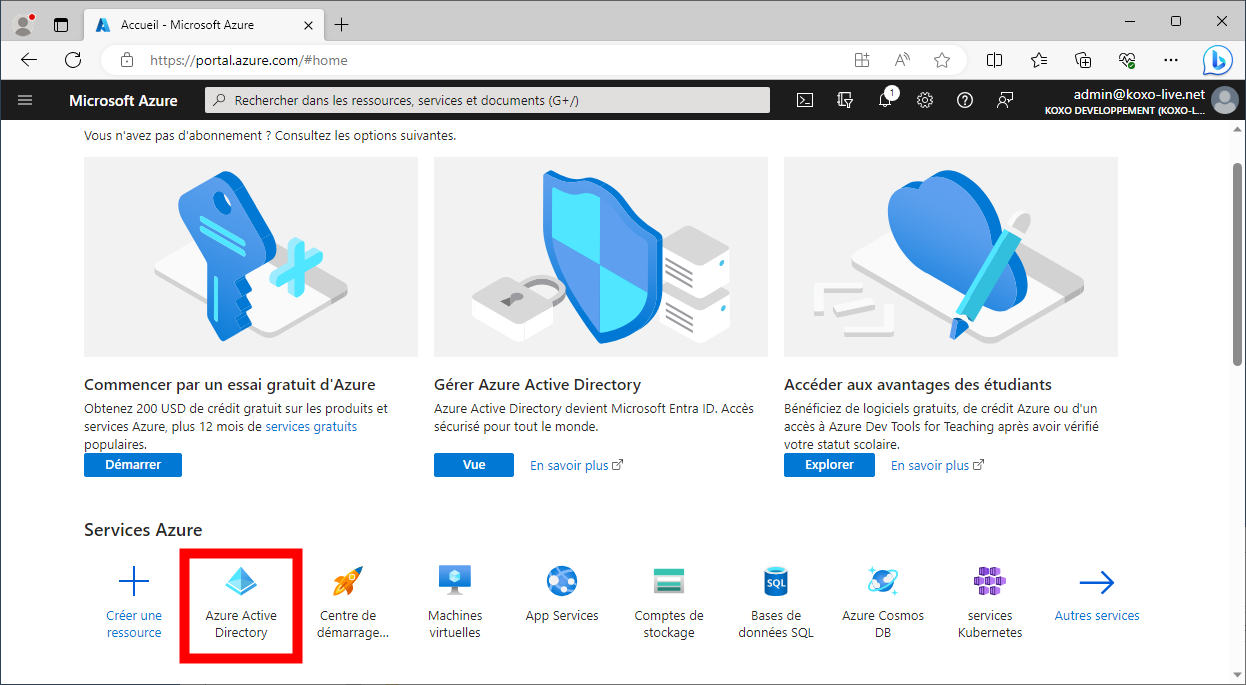Image resolution: width=1246 pixels, height=685 pixels.
Task: Click the Vue button
Action: tap(474, 465)
